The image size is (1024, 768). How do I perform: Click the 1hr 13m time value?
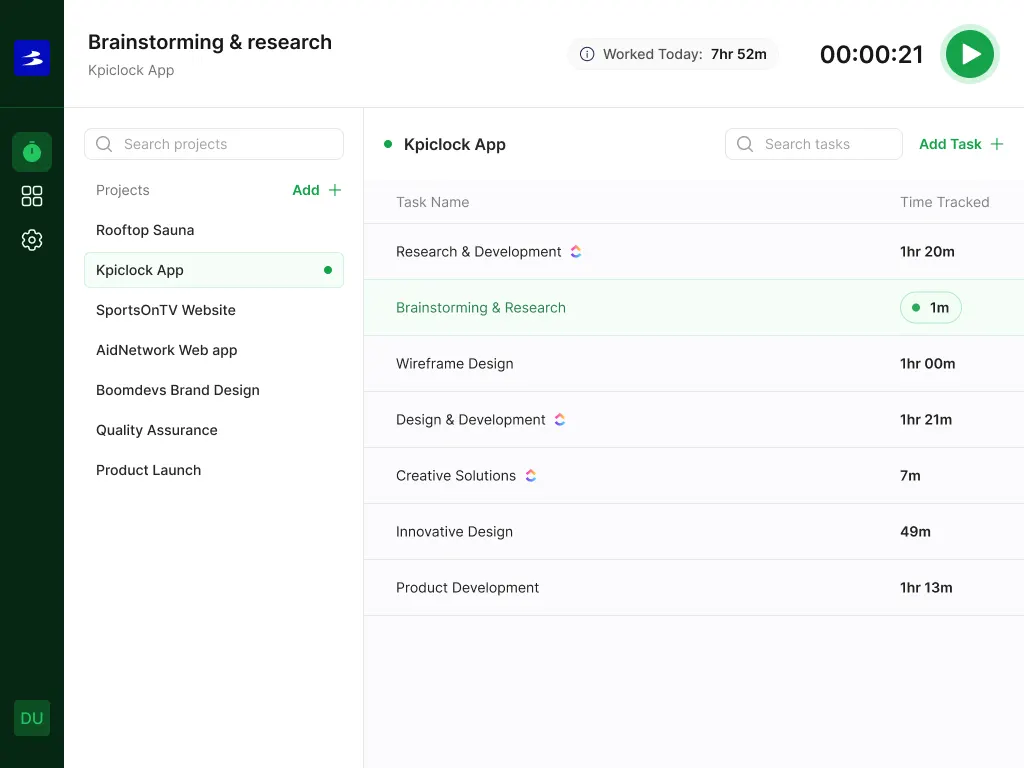click(x=925, y=588)
